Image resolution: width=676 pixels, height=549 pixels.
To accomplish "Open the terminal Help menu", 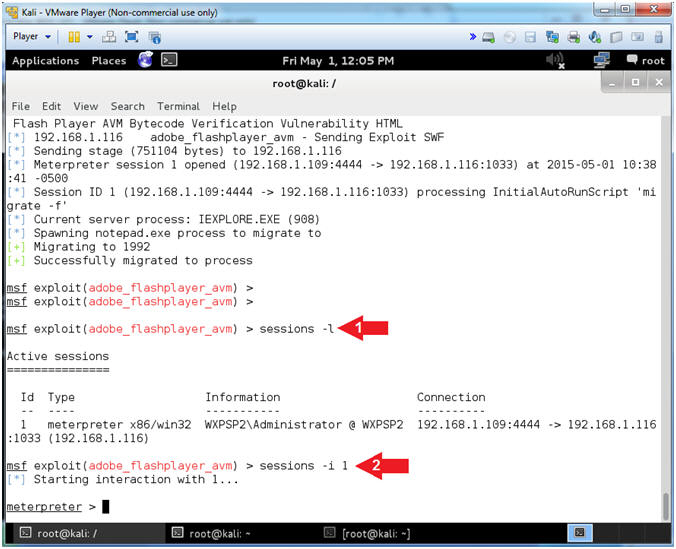I will [224, 106].
